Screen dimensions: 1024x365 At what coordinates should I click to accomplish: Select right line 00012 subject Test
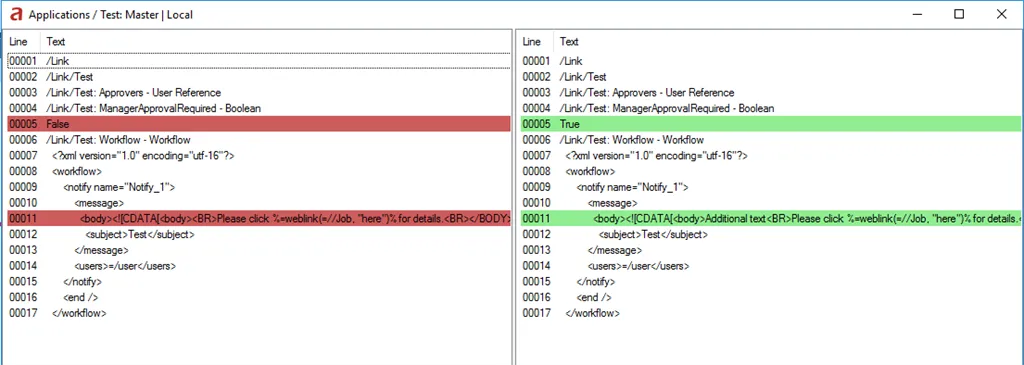[x=771, y=234]
